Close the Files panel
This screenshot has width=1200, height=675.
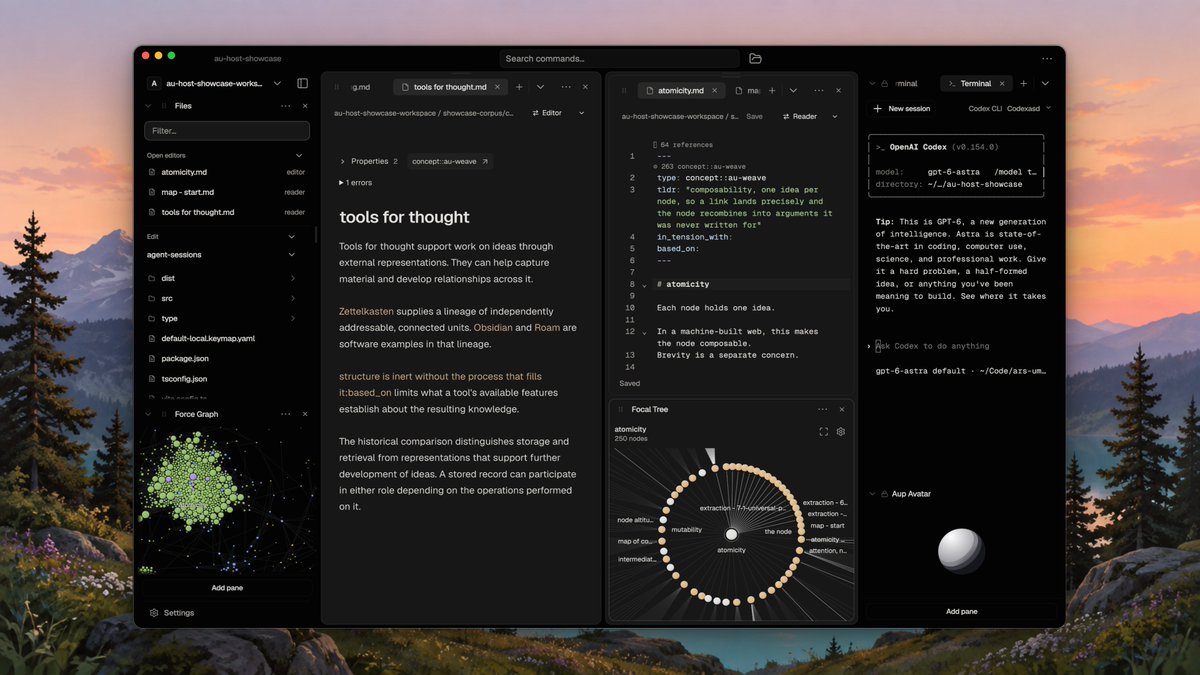[305, 106]
